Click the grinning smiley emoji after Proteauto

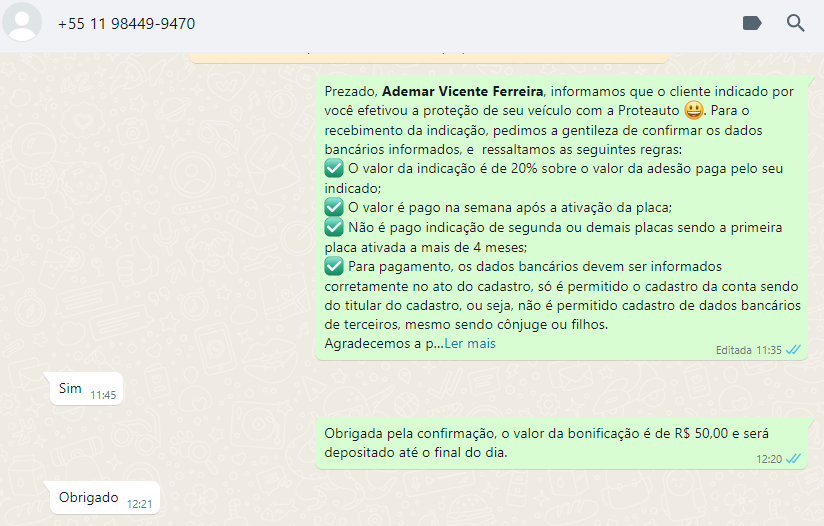coord(694,110)
